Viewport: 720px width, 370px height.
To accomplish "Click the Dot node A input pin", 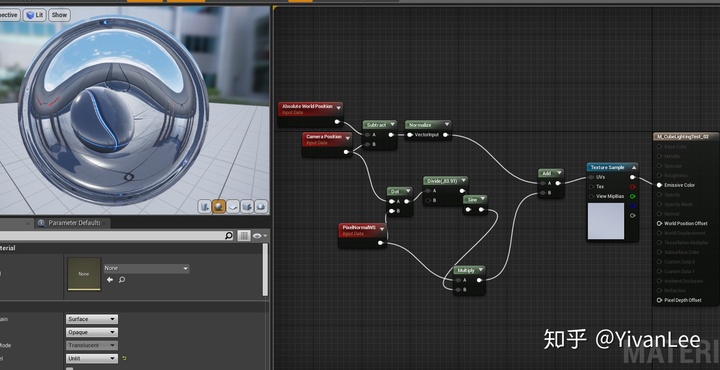I will point(392,202).
